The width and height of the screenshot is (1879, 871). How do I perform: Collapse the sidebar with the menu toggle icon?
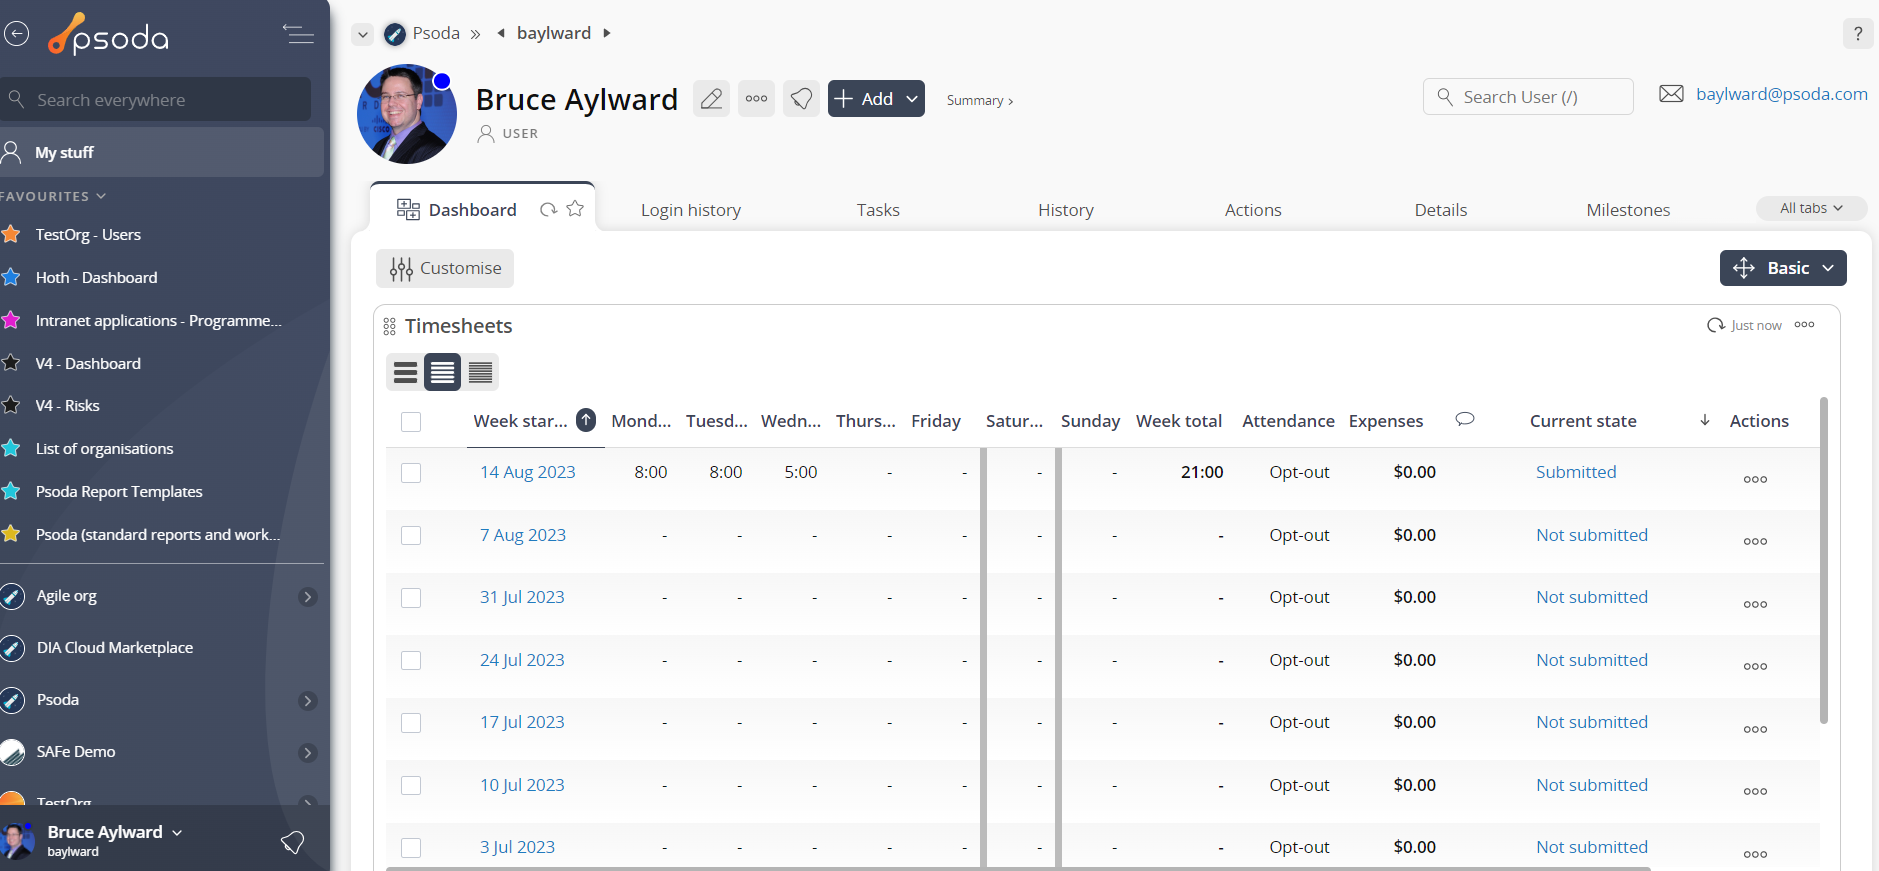coord(298,34)
